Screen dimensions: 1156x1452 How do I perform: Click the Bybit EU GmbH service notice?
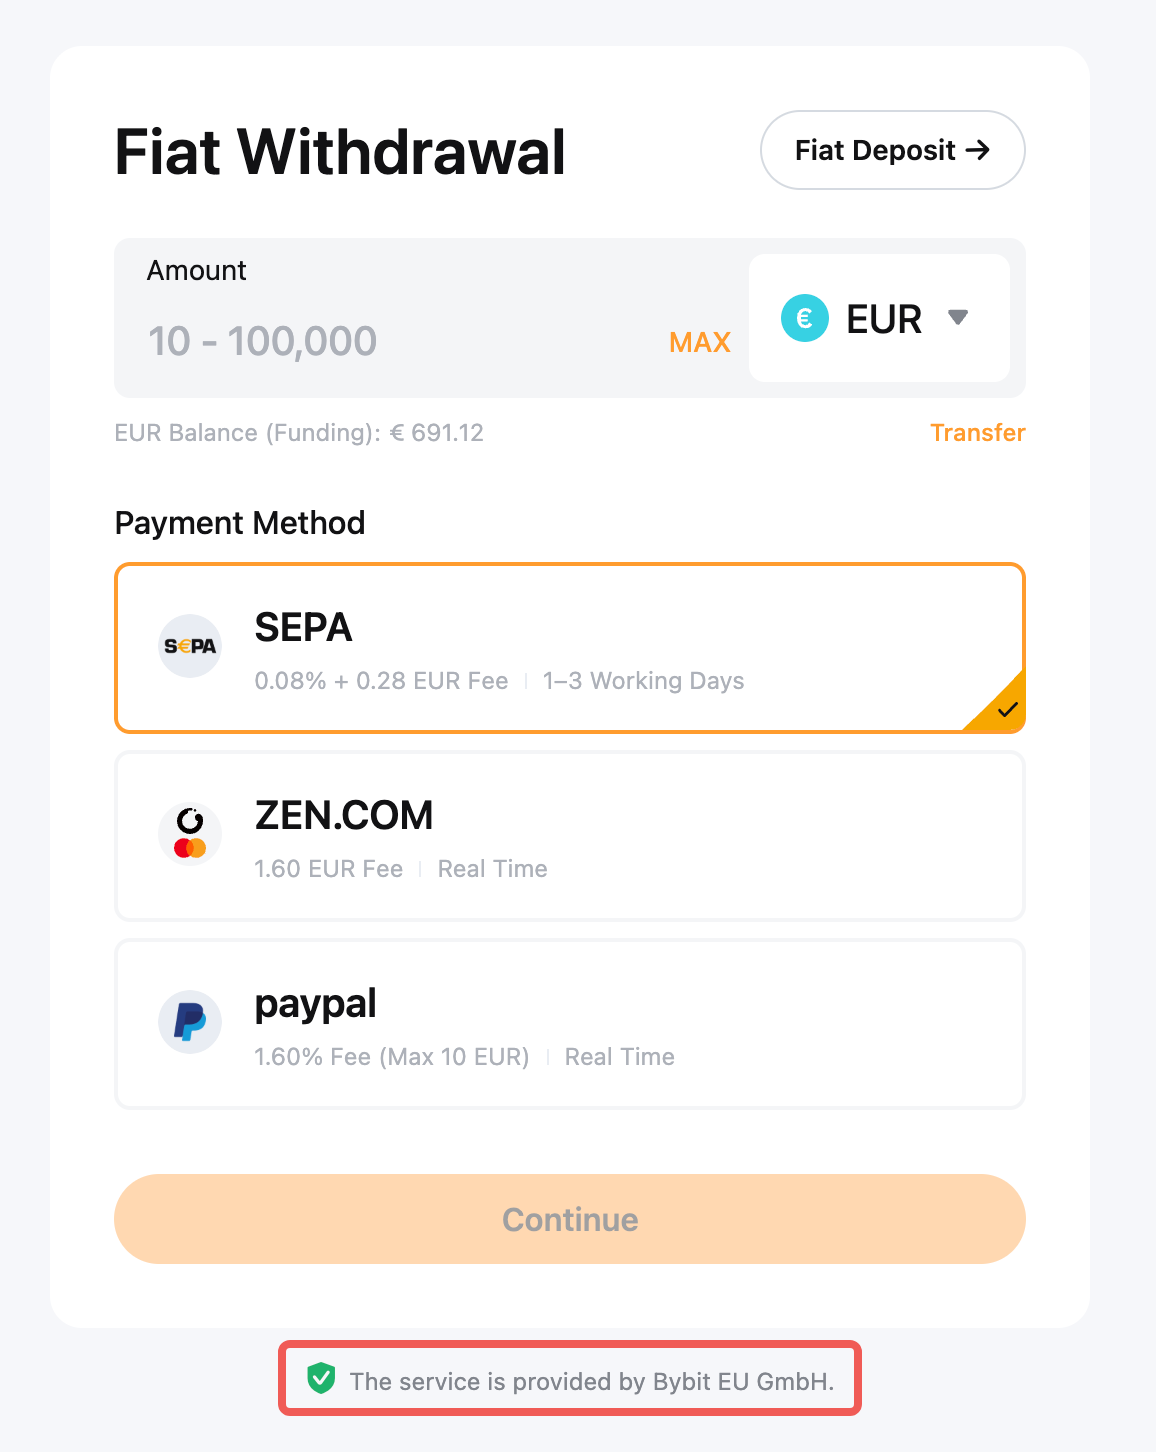pyautogui.click(x=590, y=1381)
